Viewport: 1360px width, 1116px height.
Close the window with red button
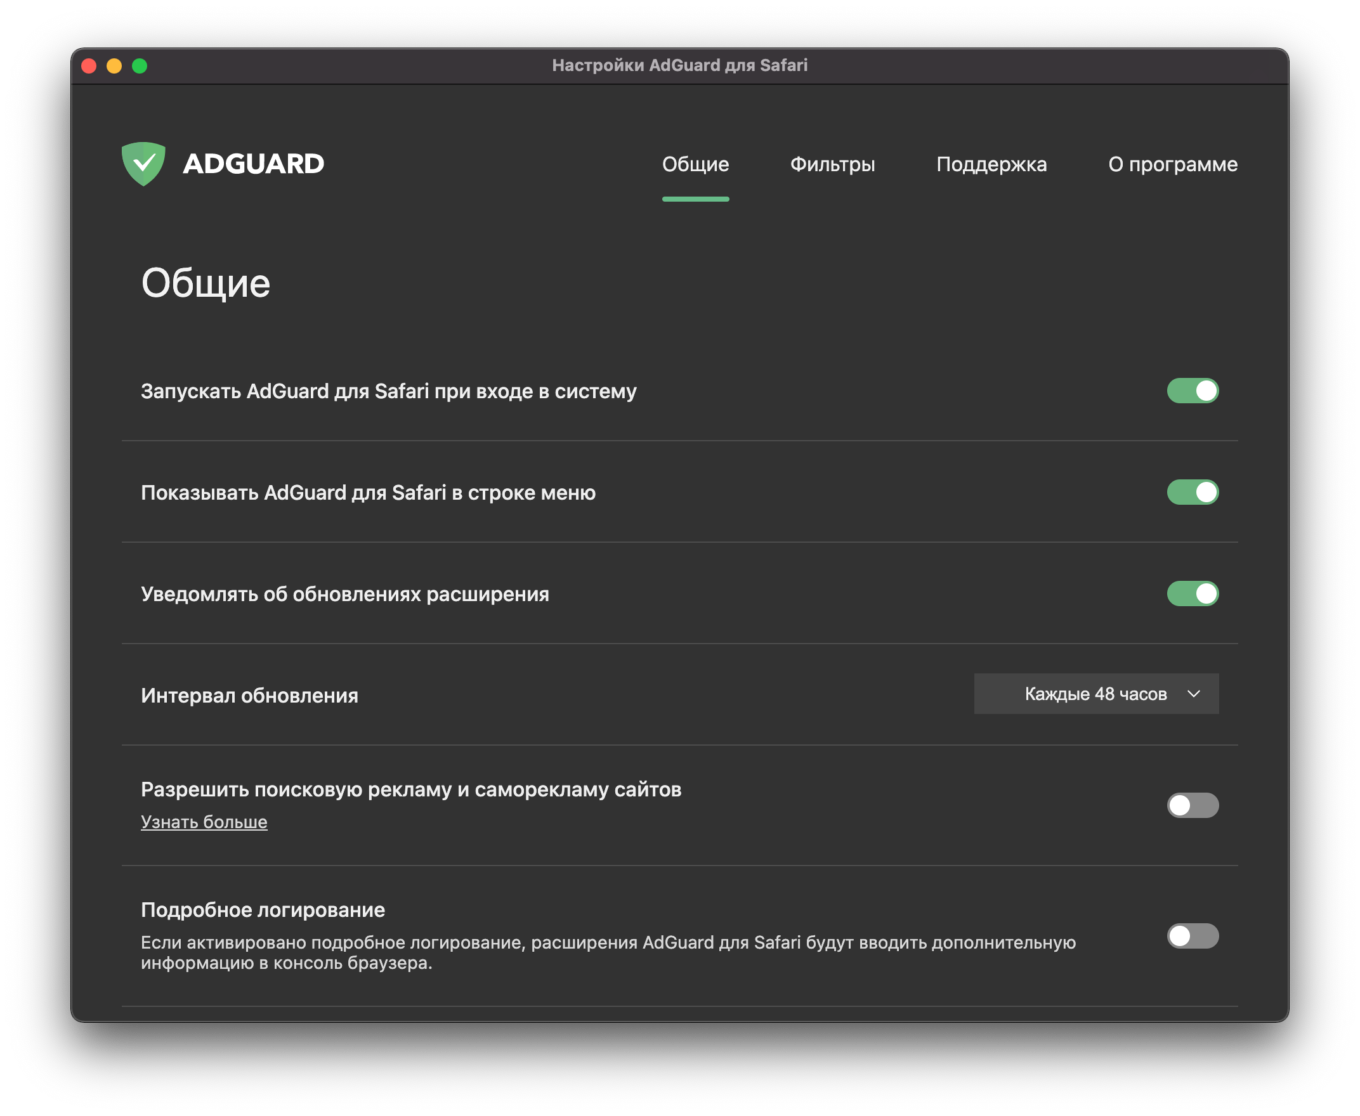89,66
